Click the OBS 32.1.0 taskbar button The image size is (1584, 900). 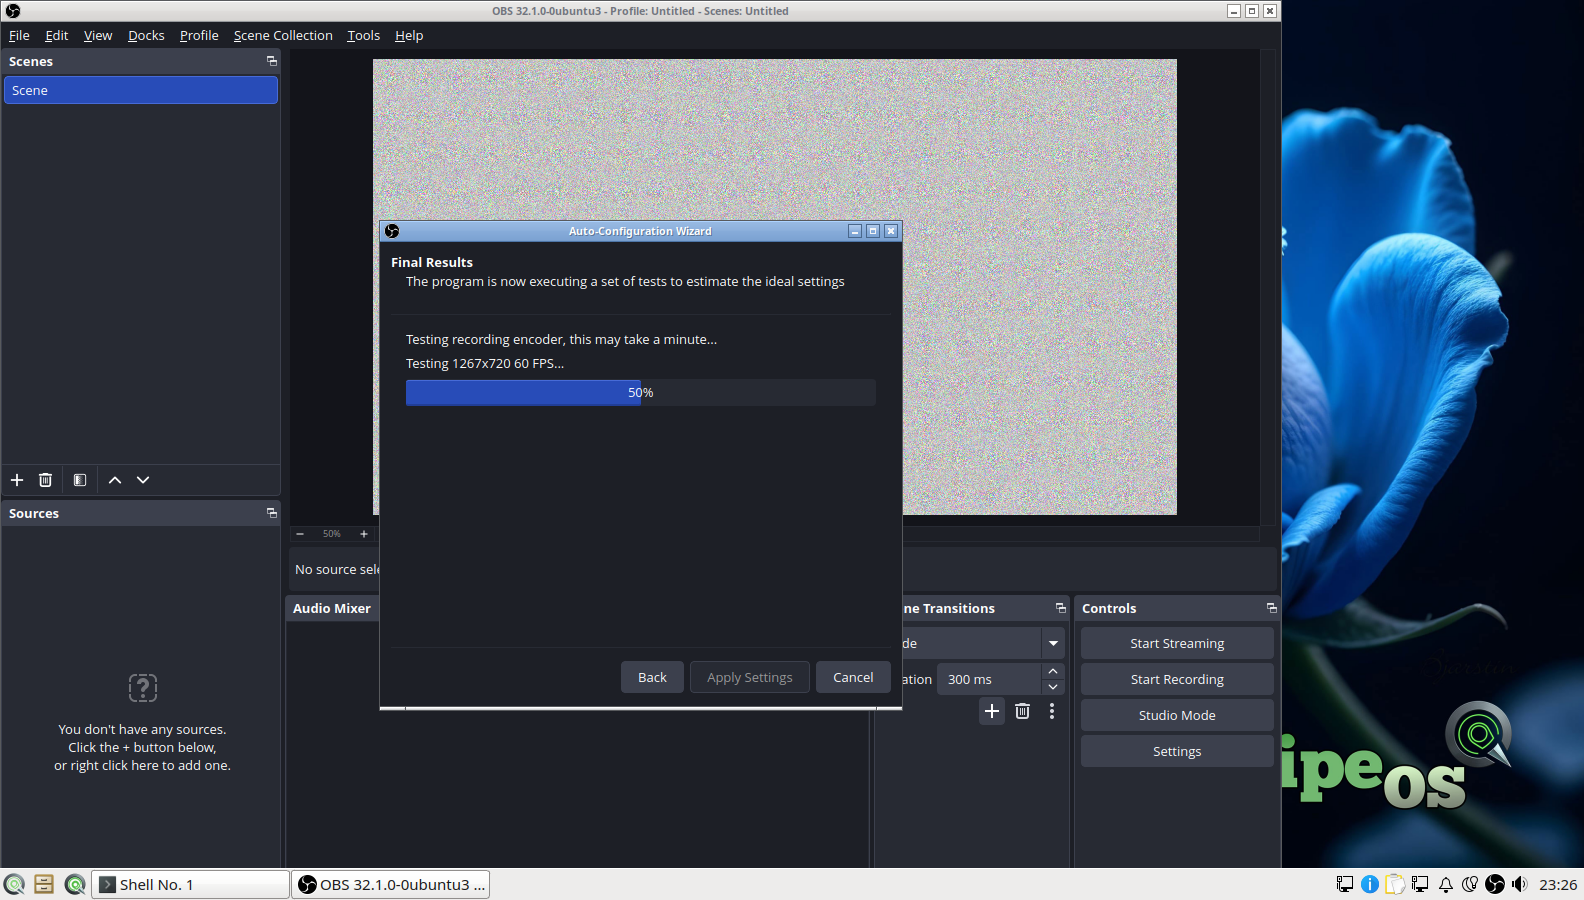coord(391,884)
